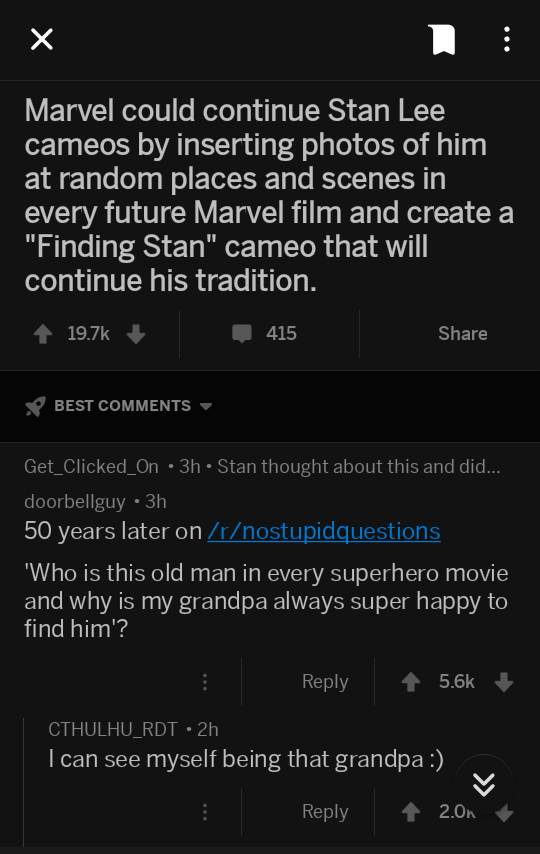This screenshot has width=540, height=854.
Task: Open the 415 comments icon
Action: click(x=242, y=333)
